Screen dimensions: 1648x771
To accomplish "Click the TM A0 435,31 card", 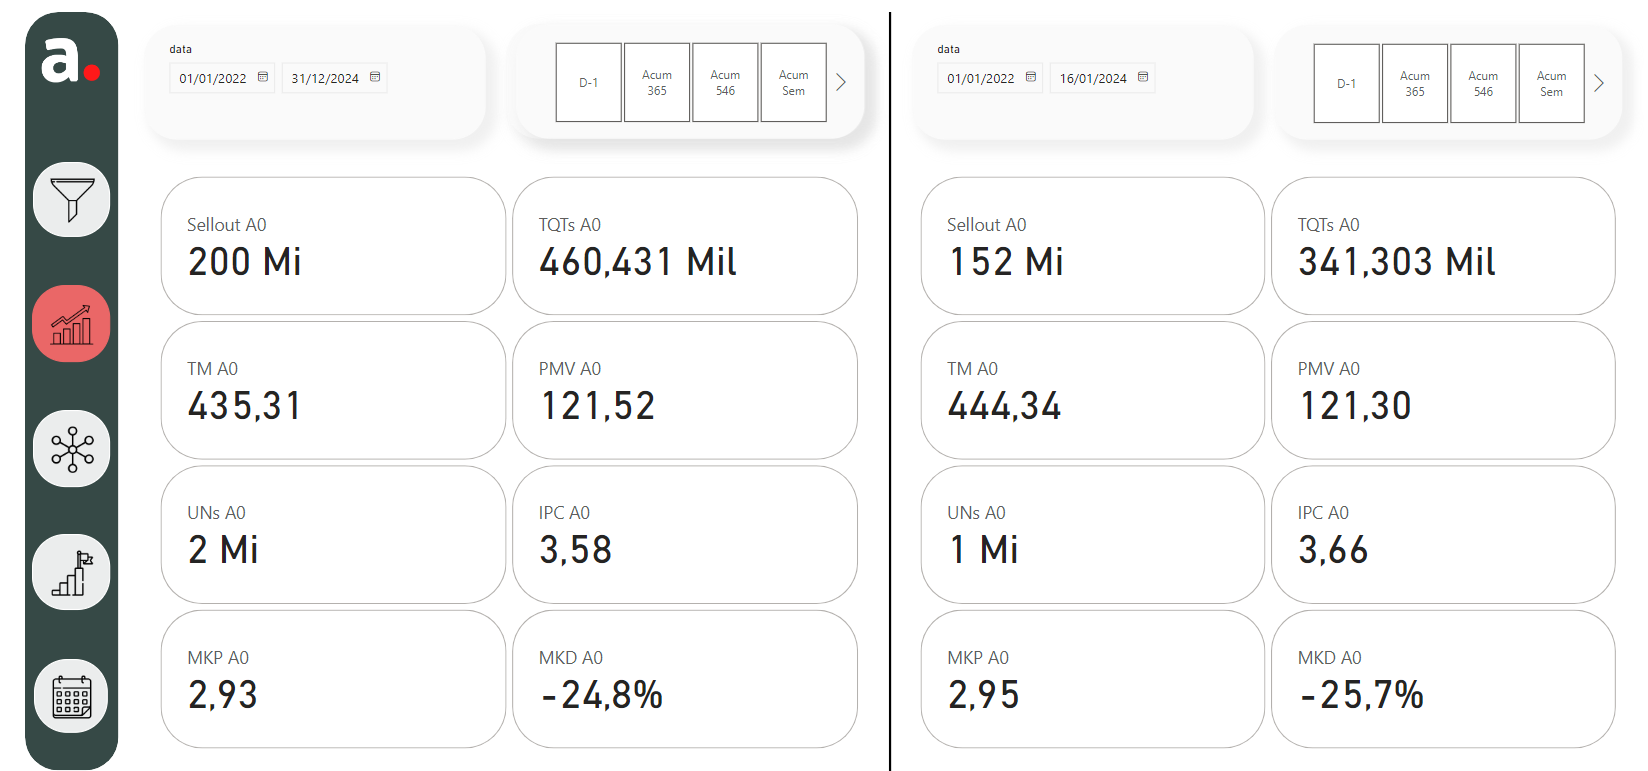I will [x=333, y=390].
